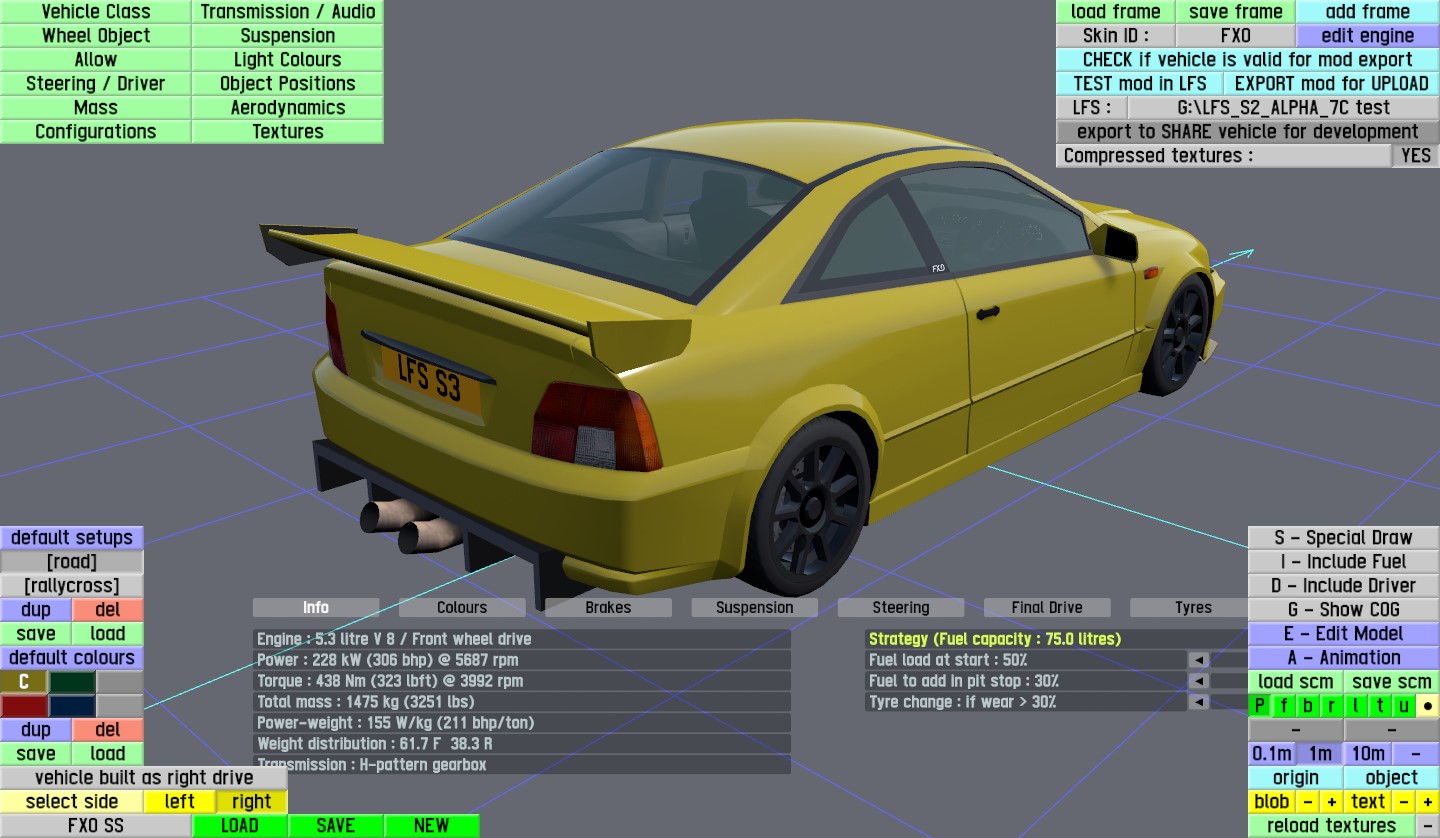Select the f view button

1284,706
